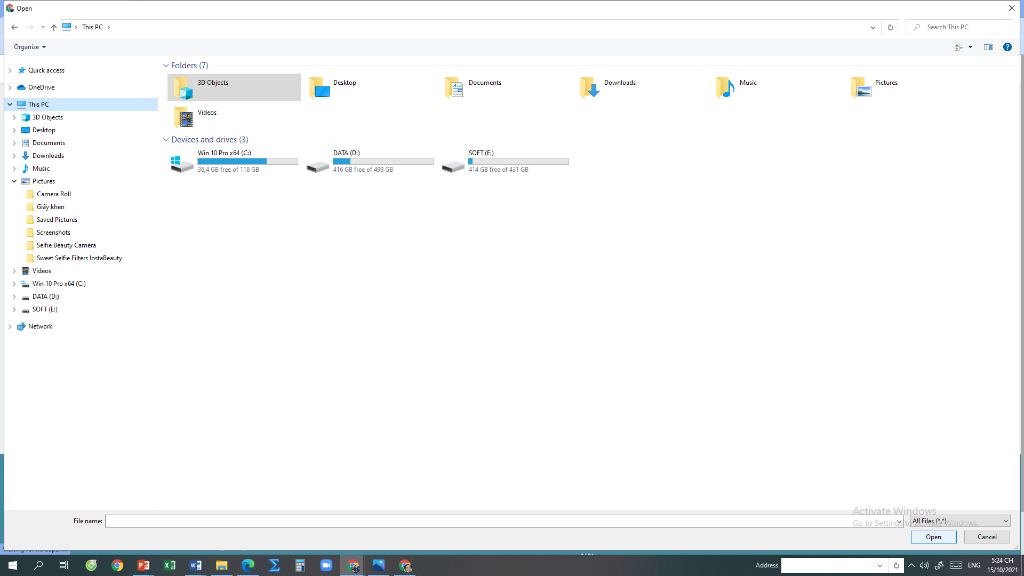Screen dimensions: 1024x576
Task: Open taskbar Search magnifier
Action: [x=39, y=566]
